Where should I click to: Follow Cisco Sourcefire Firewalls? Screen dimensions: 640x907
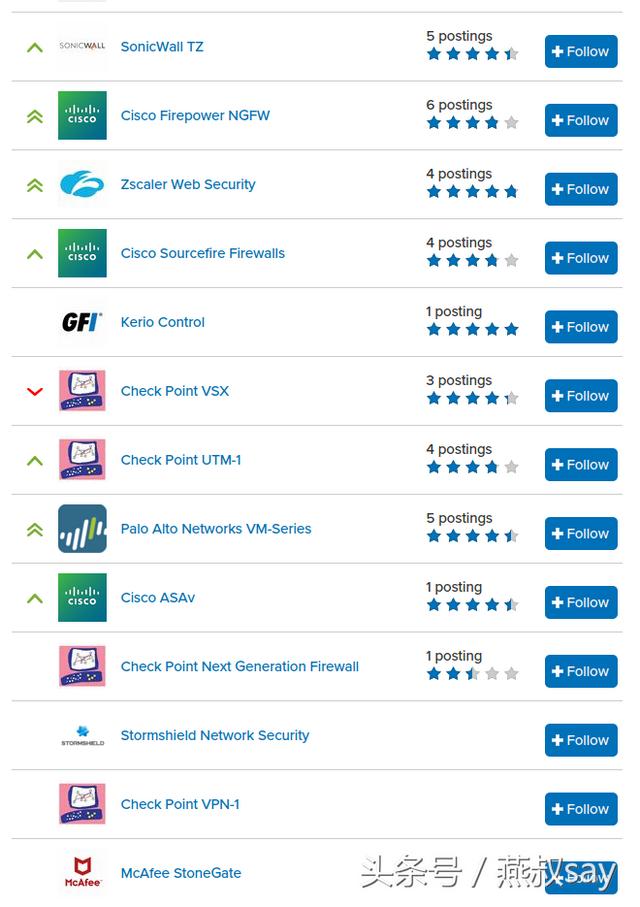click(x=581, y=258)
